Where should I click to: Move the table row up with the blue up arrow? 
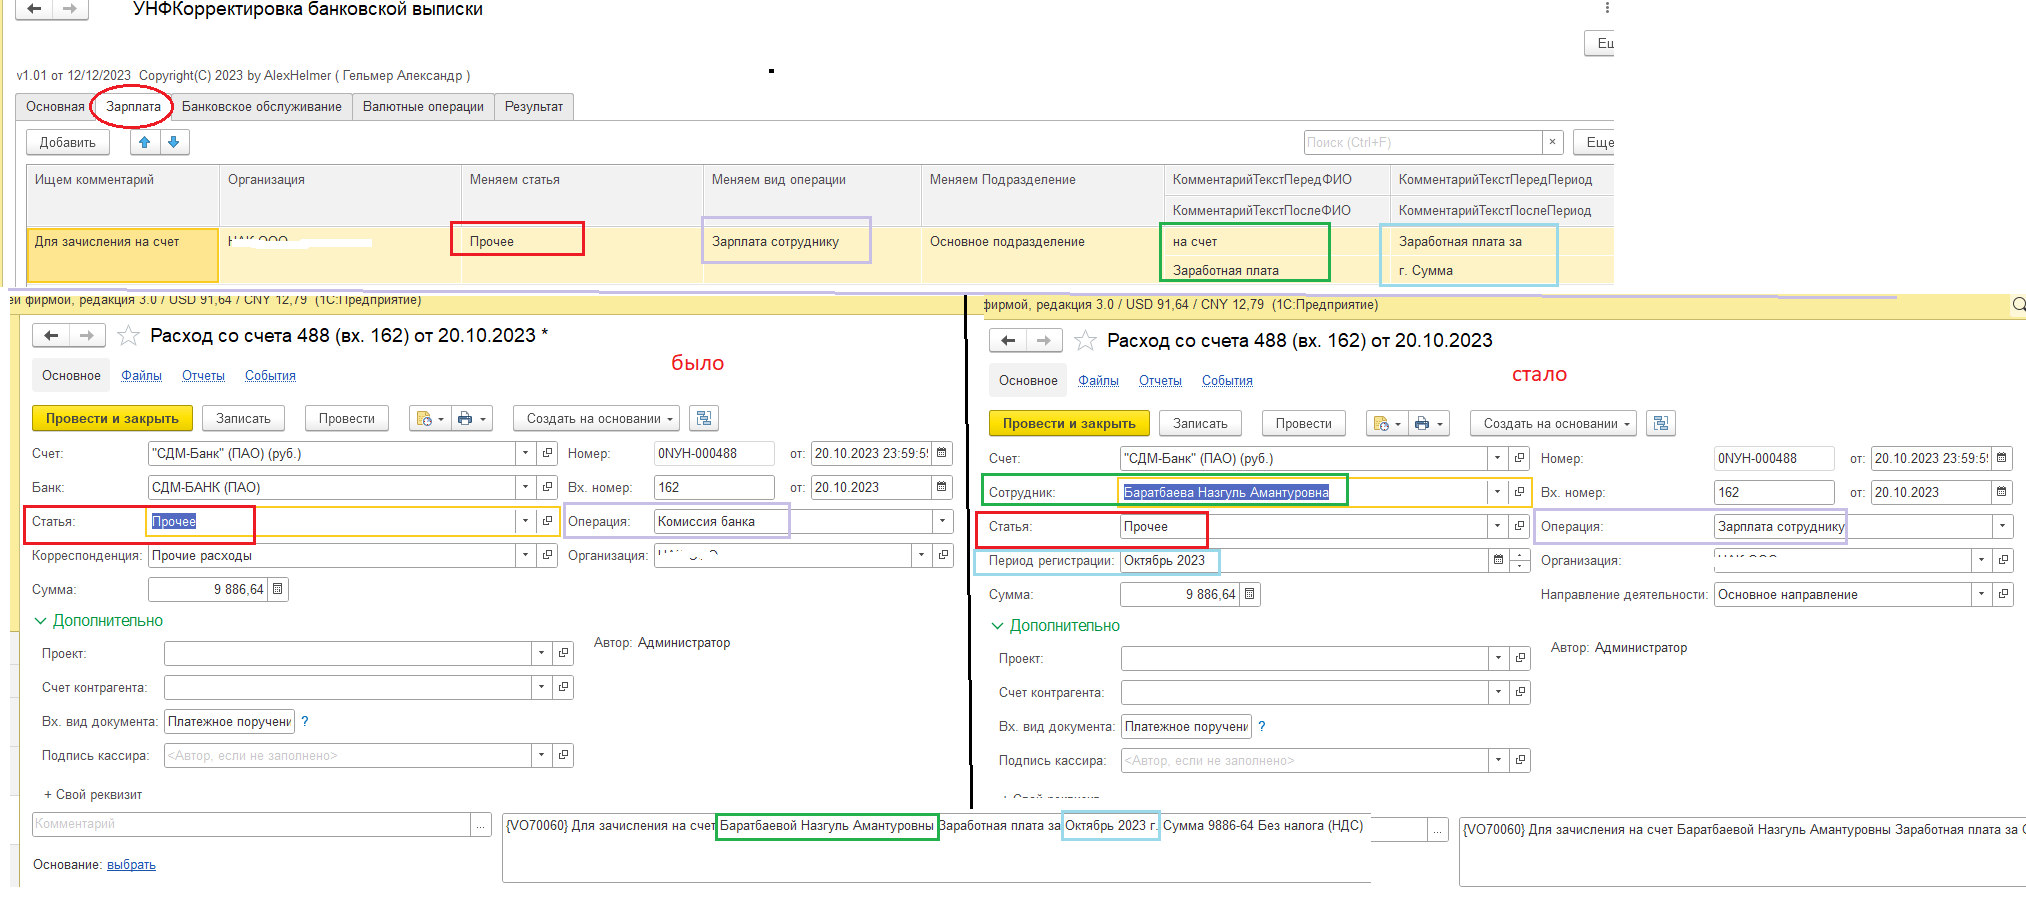point(144,142)
